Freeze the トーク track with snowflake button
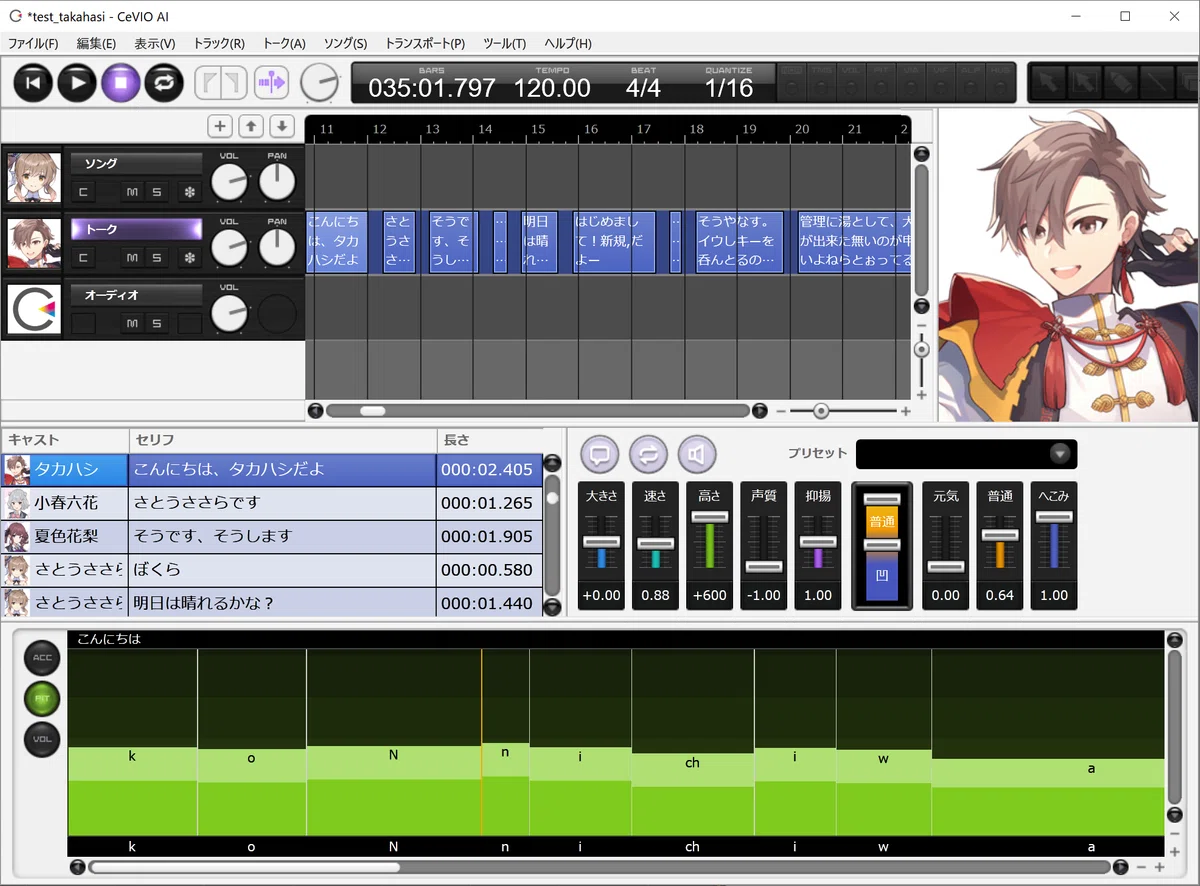The width and height of the screenshot is (1200, 886). 189,258
